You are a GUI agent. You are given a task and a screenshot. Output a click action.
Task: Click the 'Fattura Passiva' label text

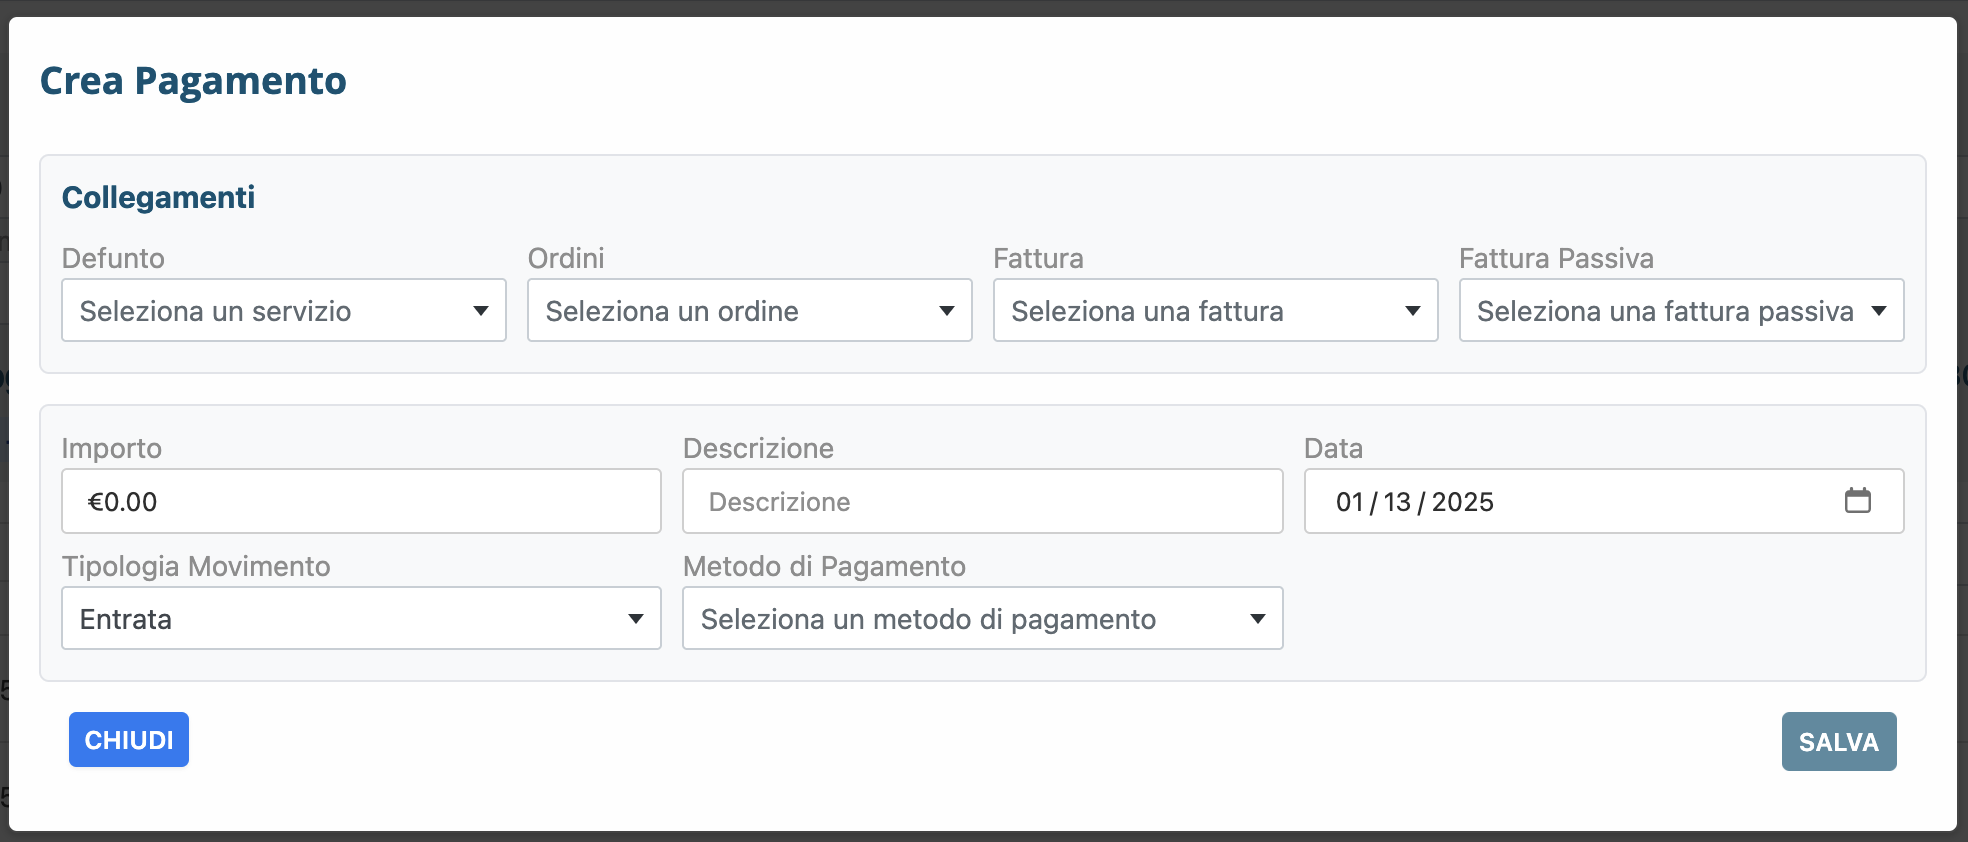click(x=1556, y=258)
